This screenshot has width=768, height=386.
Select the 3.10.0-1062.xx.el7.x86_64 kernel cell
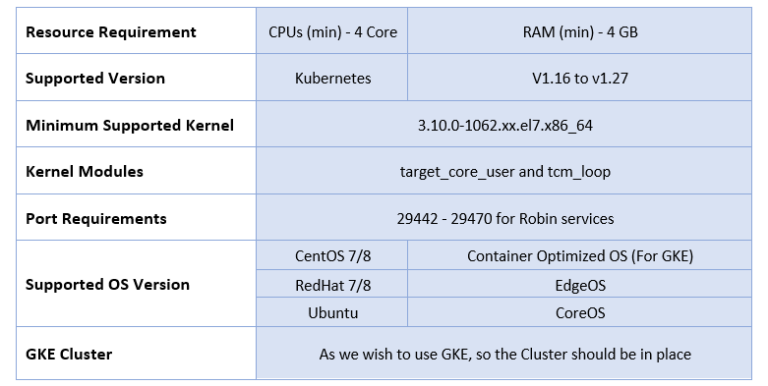pos(504,124)
